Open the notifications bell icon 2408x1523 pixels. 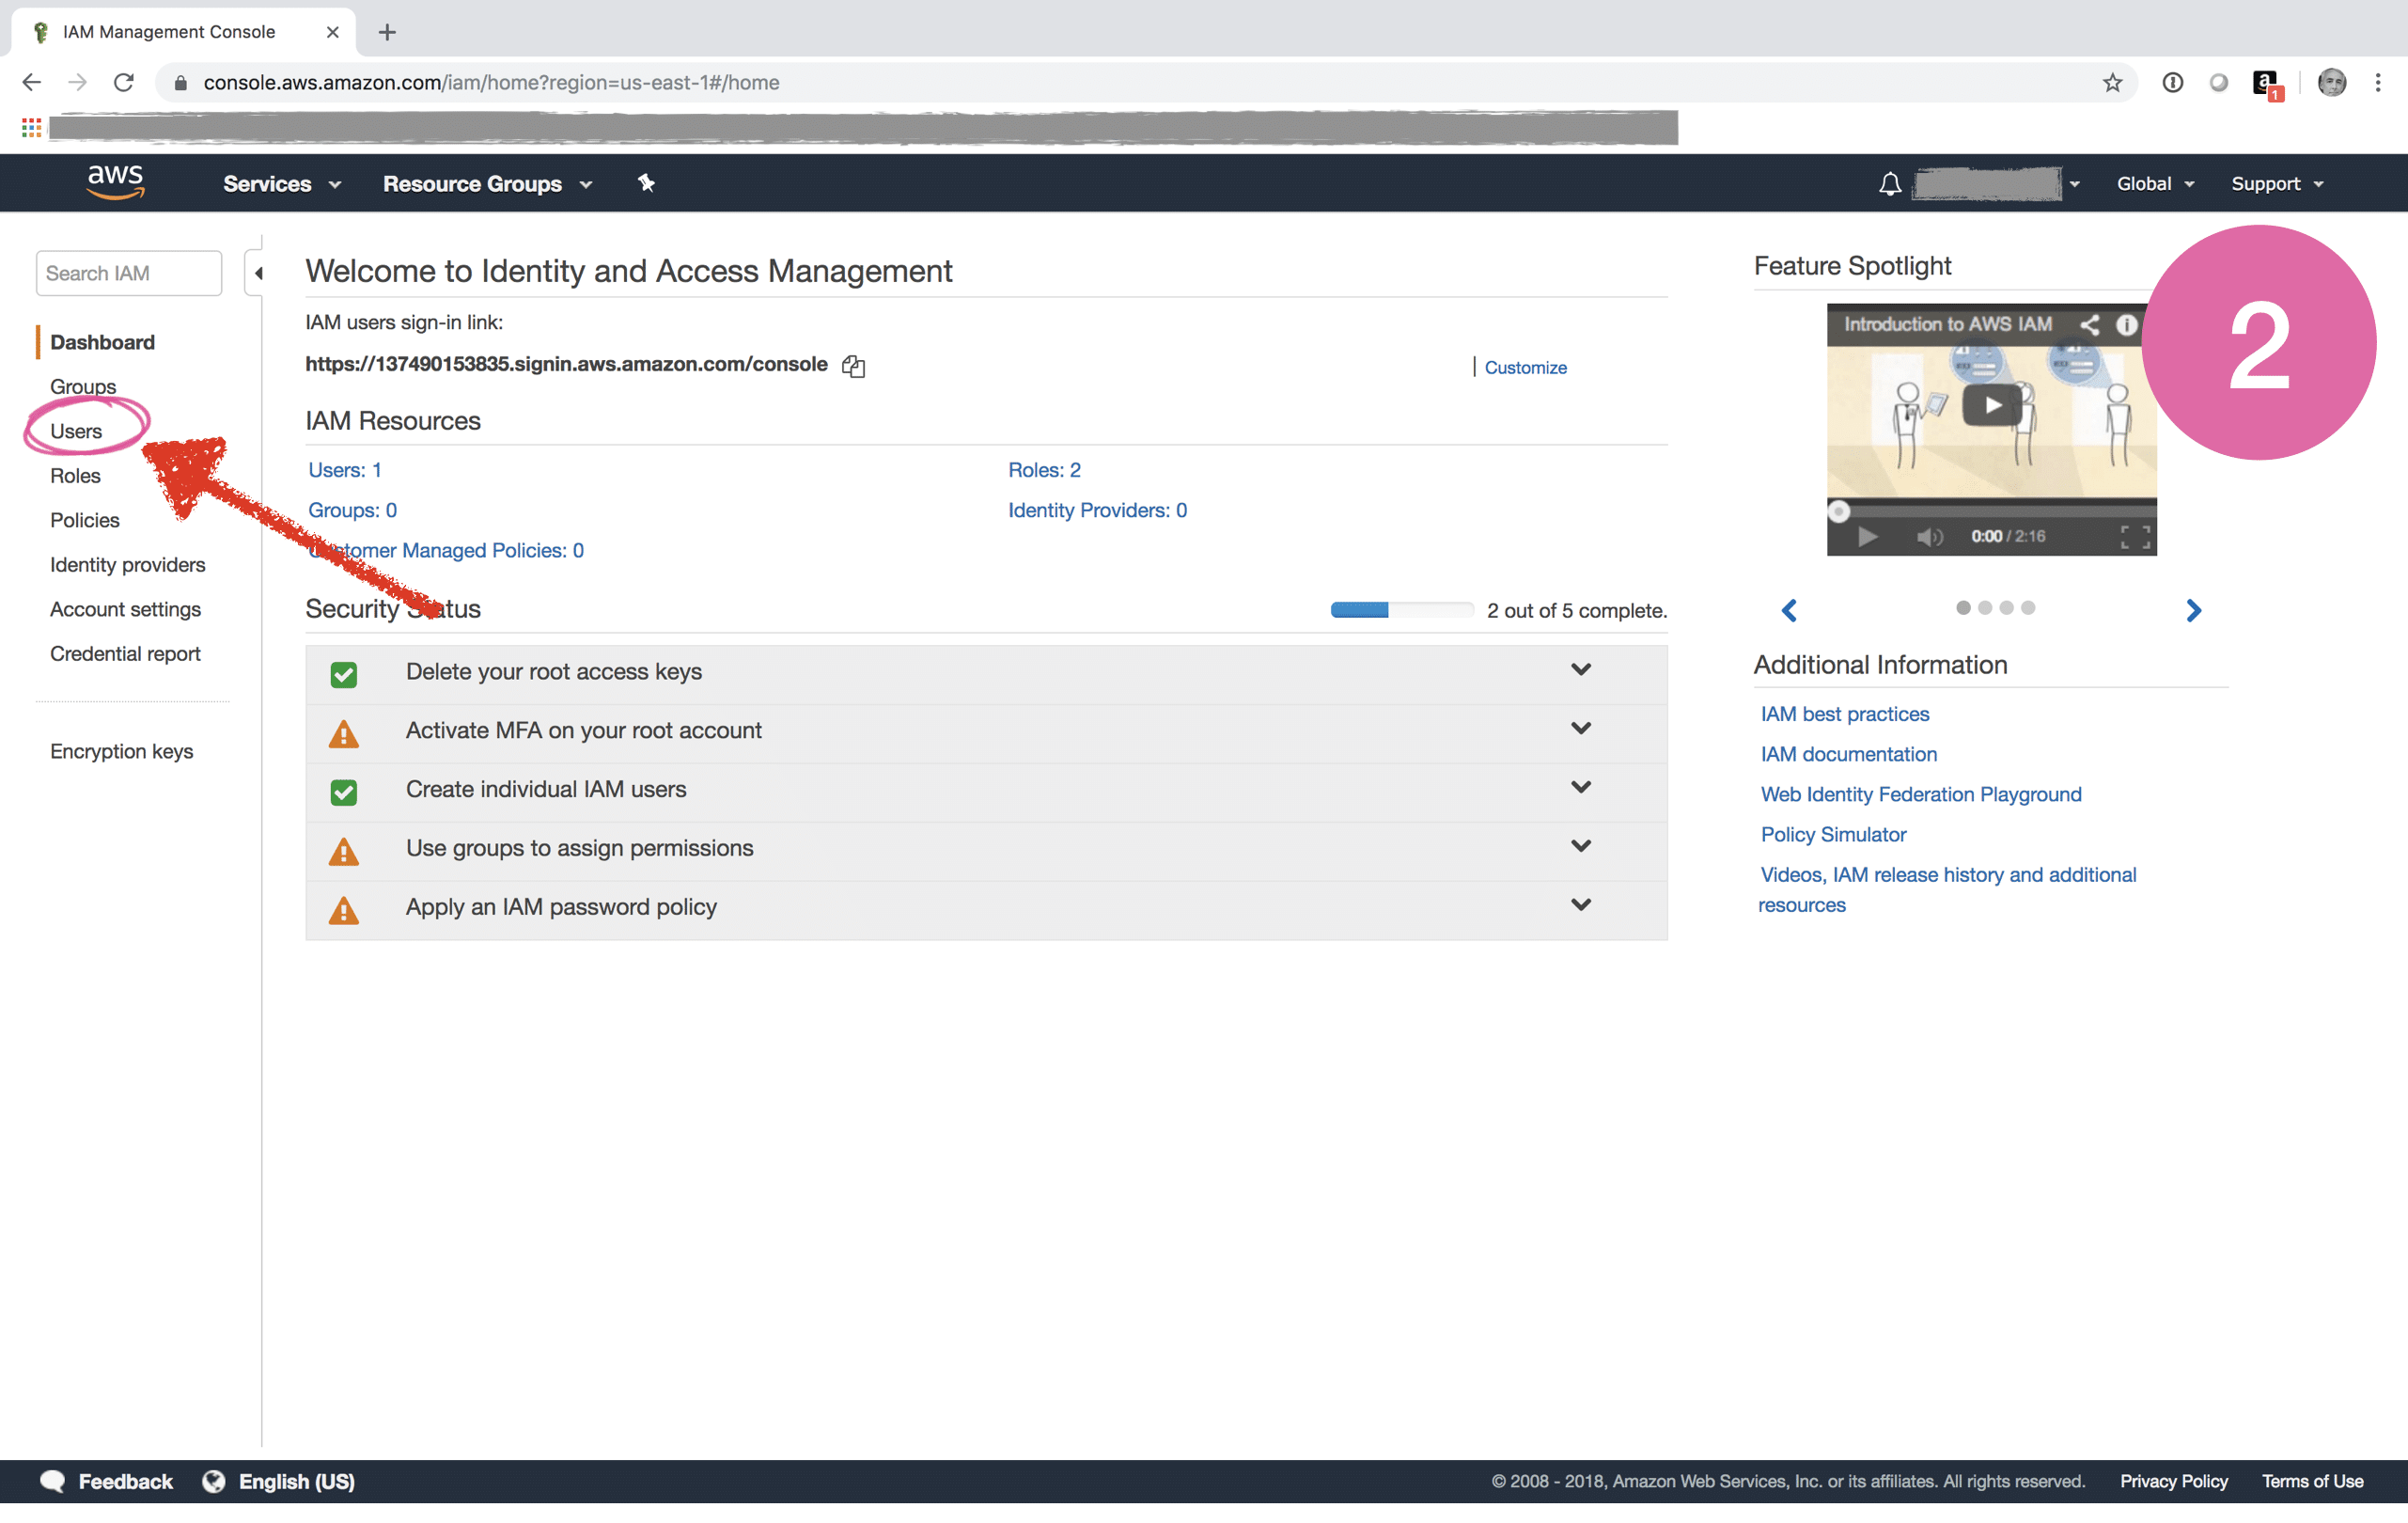point(1889,184)
